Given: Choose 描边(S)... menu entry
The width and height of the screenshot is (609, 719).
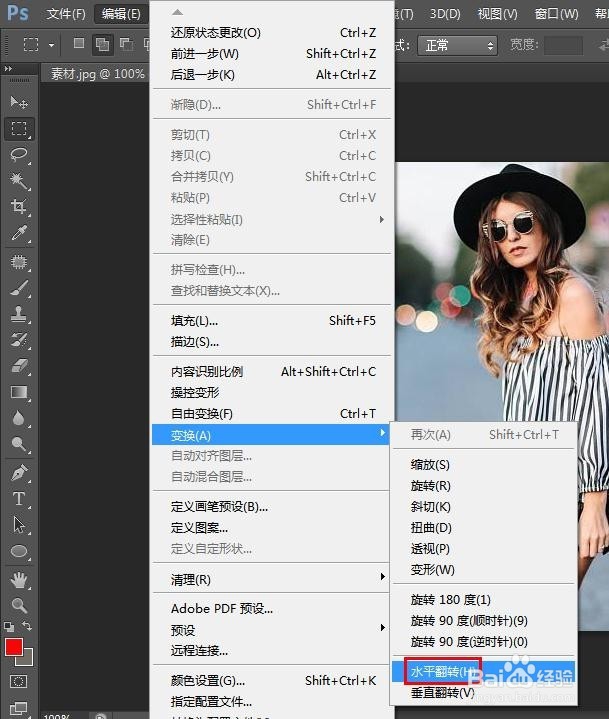Looking at the screenshot, I should pos(271,342).
